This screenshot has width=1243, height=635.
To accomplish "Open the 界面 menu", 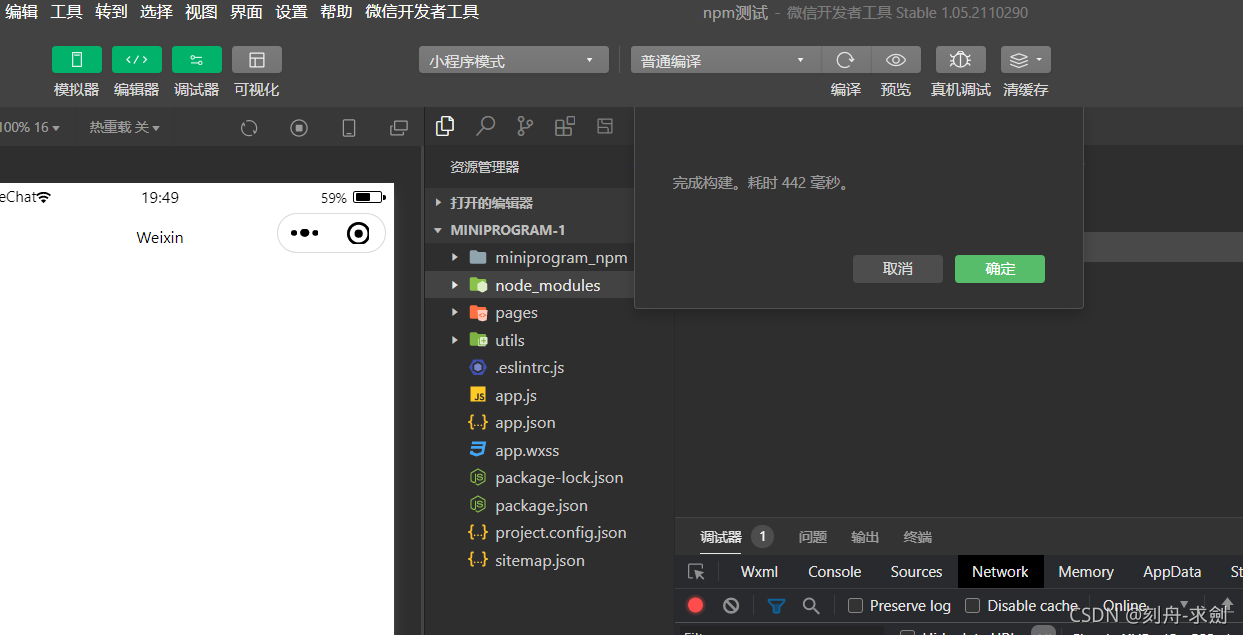I will click(x=246, y=12).
